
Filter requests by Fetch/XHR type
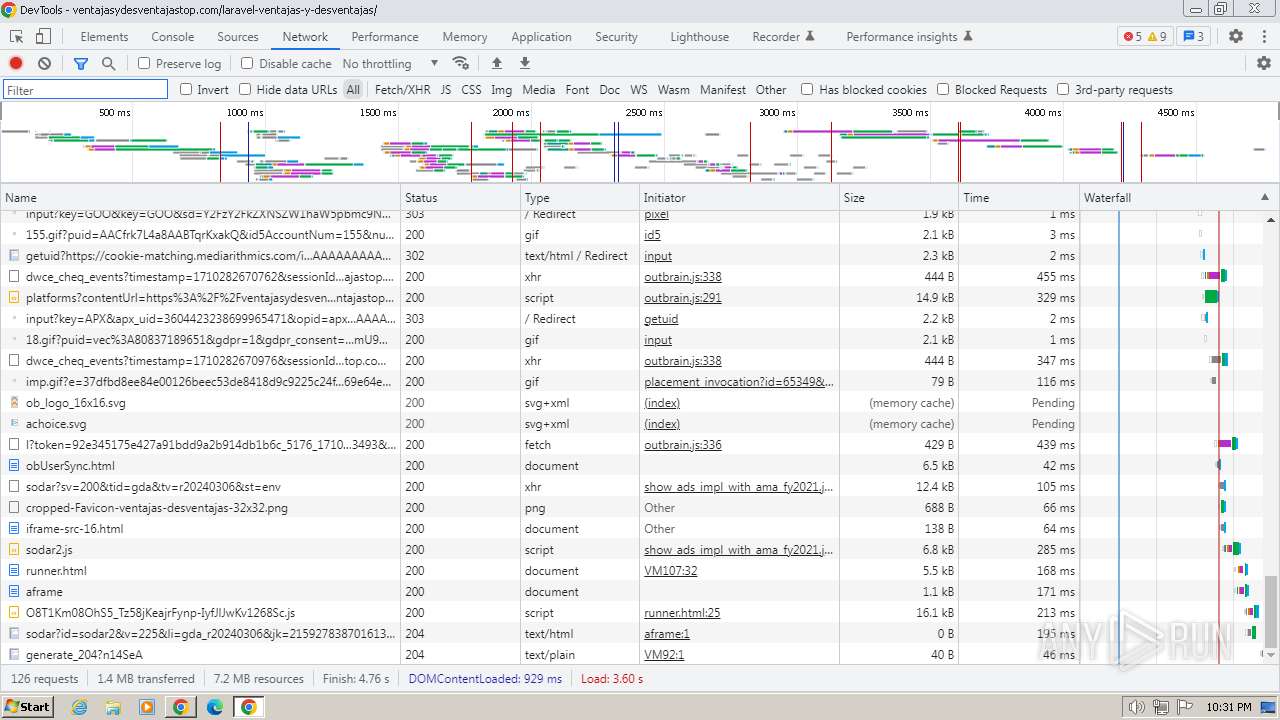pos(403,89)
